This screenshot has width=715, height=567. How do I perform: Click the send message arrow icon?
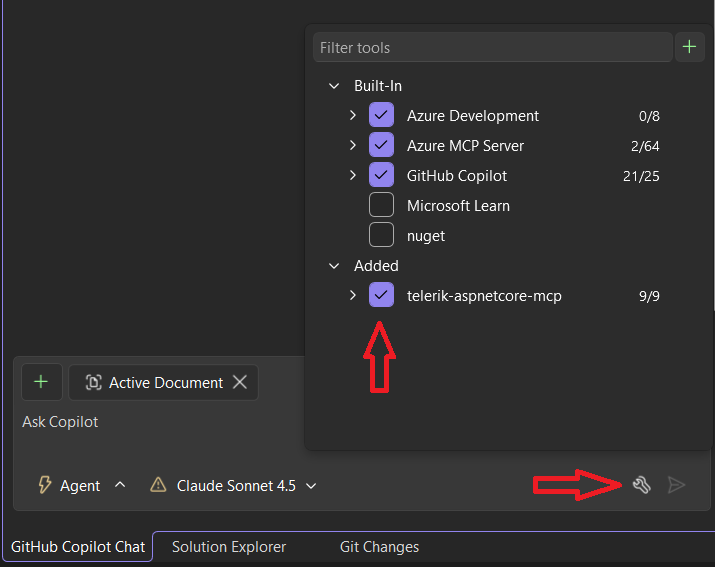[676, 485]
